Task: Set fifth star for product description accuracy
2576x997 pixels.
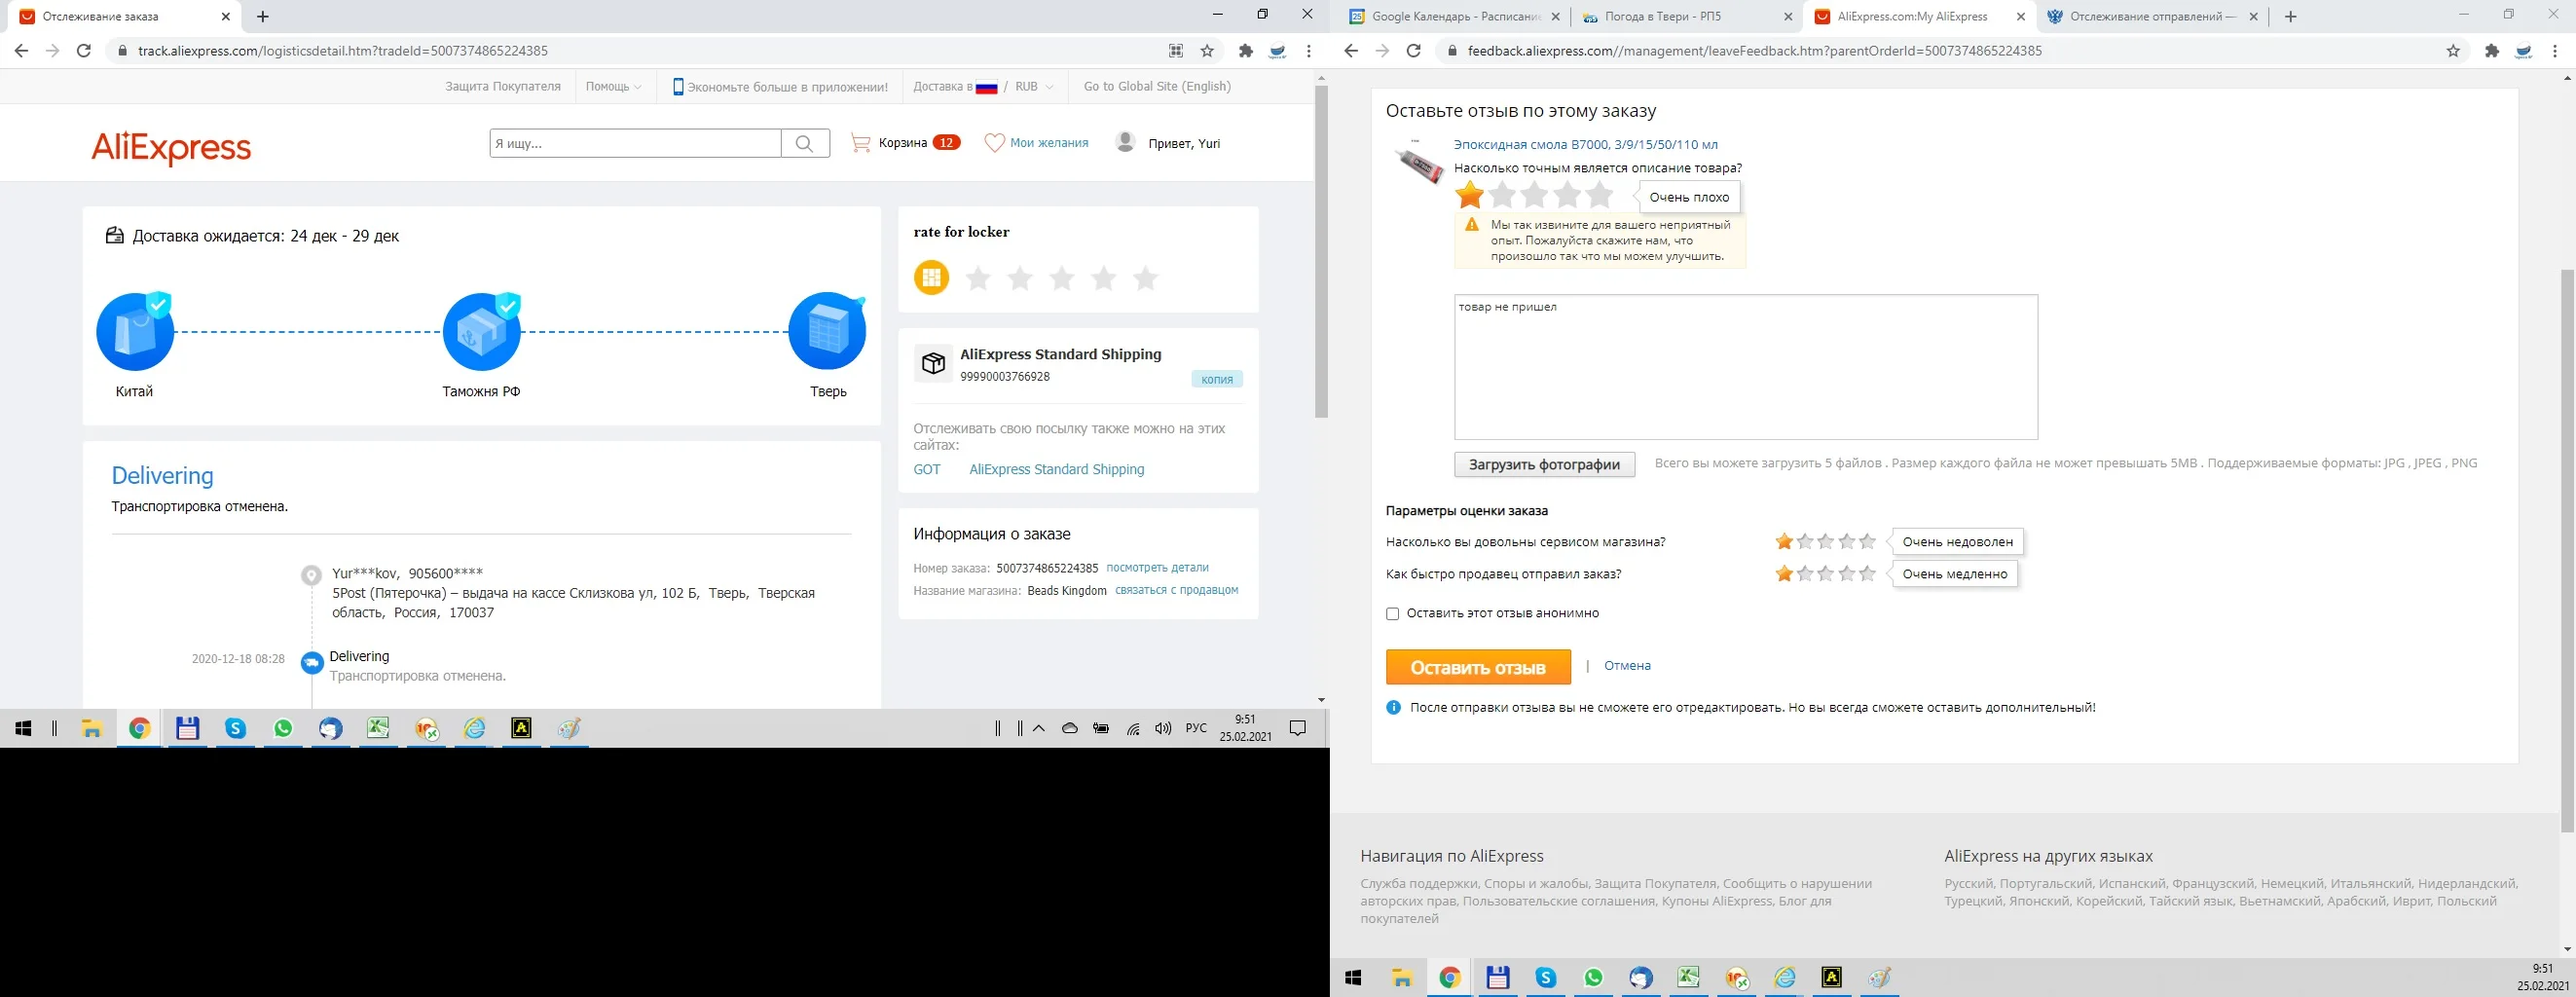Action: (1600, 195)
